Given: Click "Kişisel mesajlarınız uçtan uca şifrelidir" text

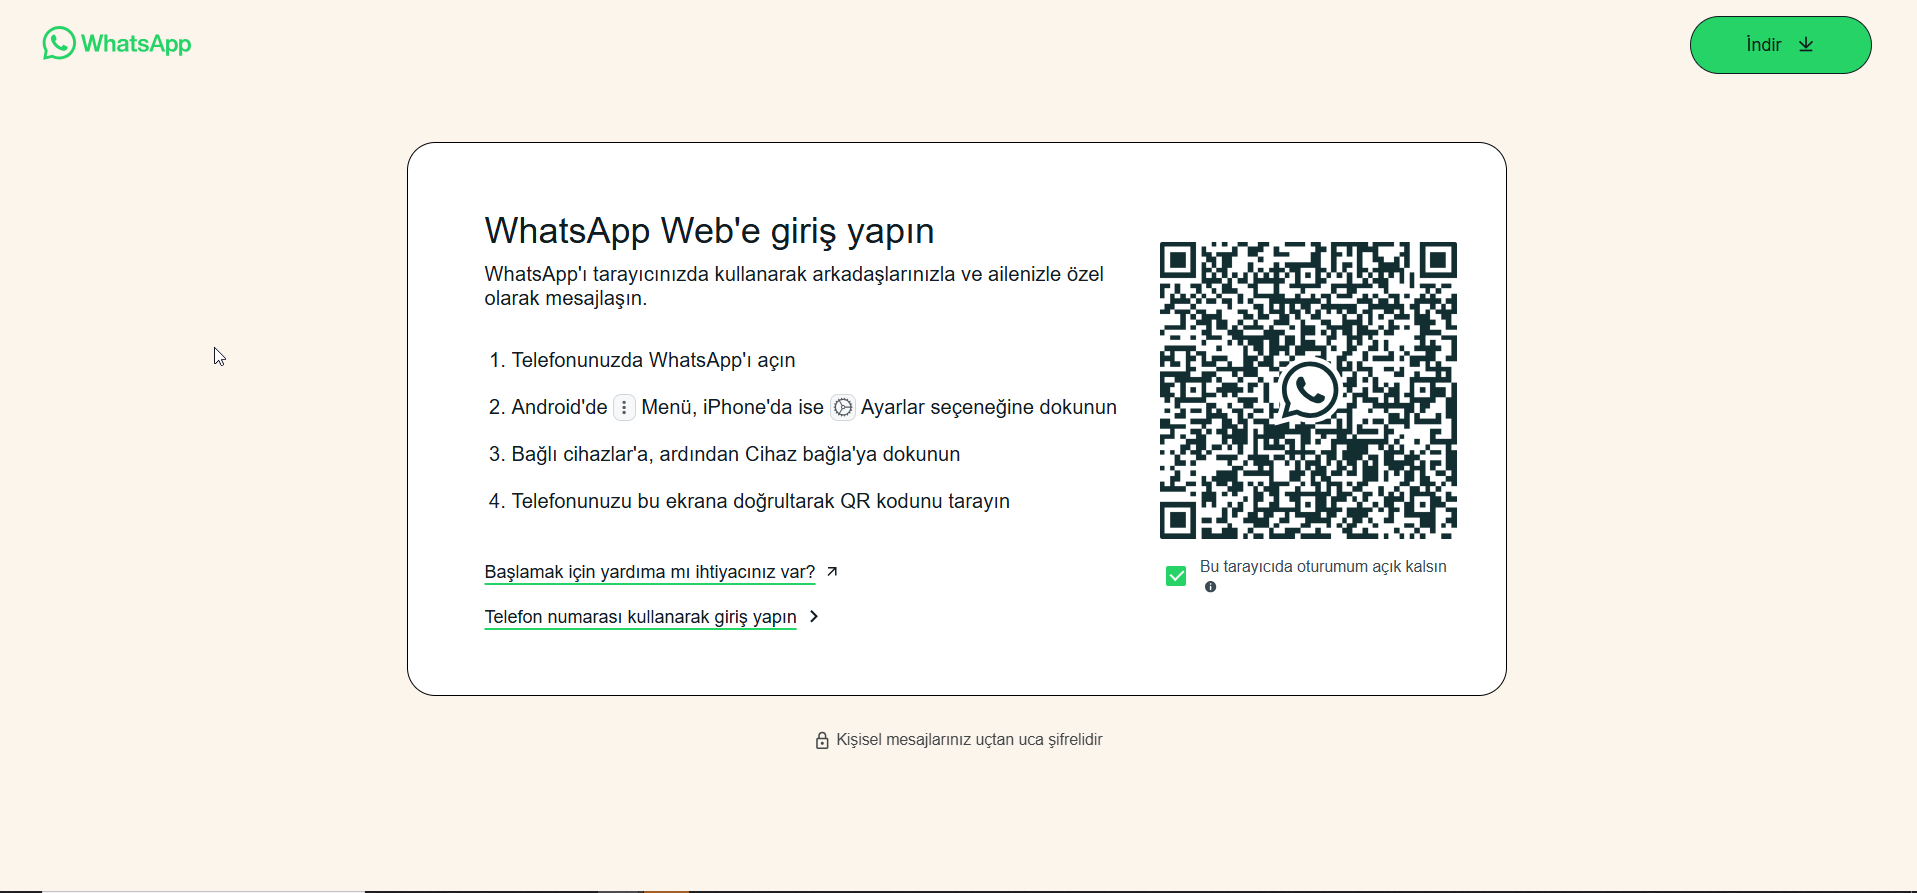Looking at the screenshot, I should click(x=969, y=740).
